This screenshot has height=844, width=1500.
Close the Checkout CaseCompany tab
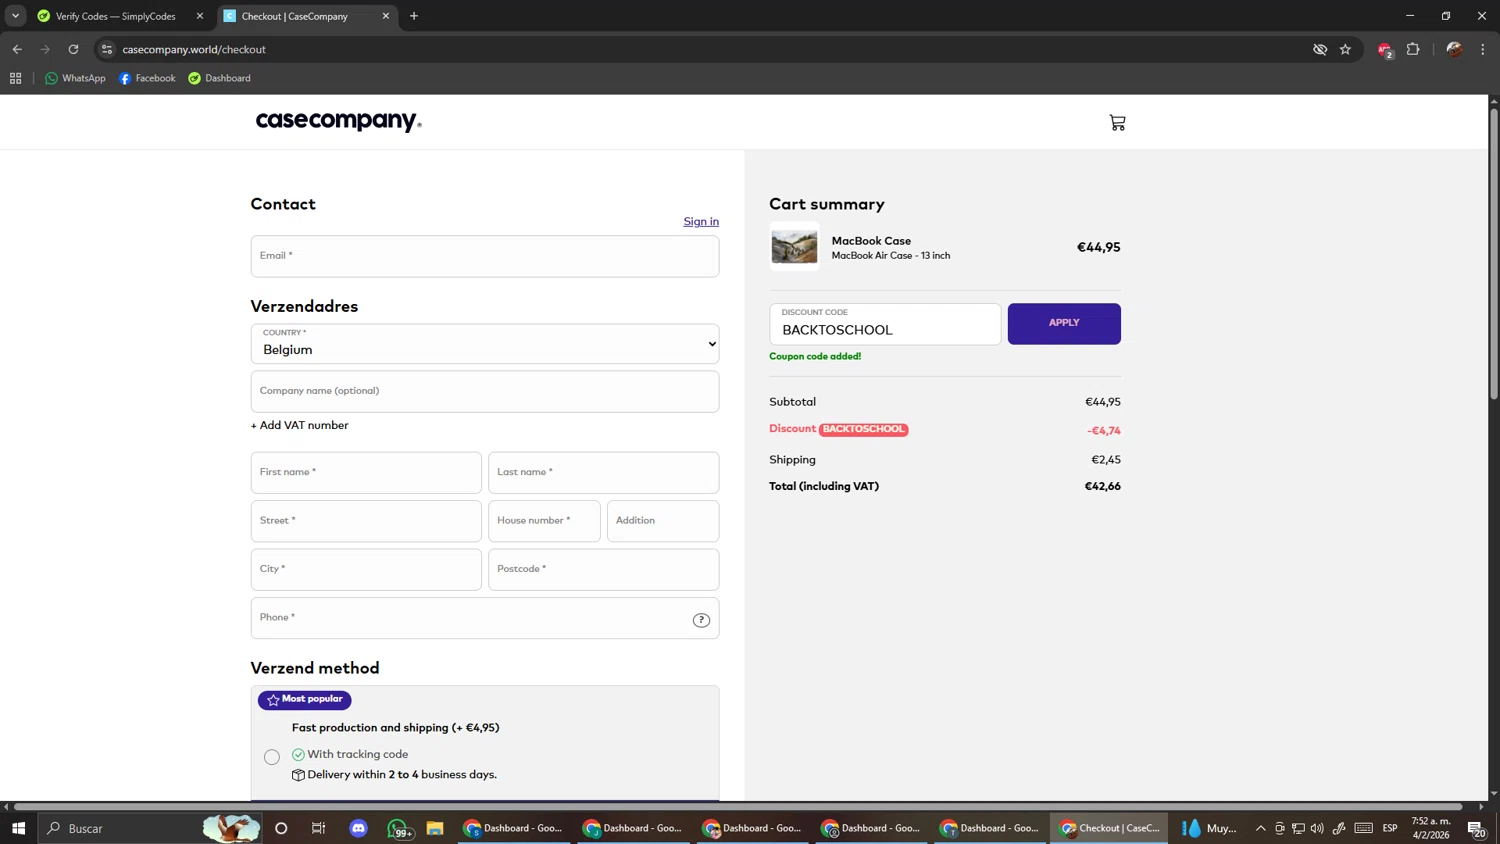coord(386,16)
